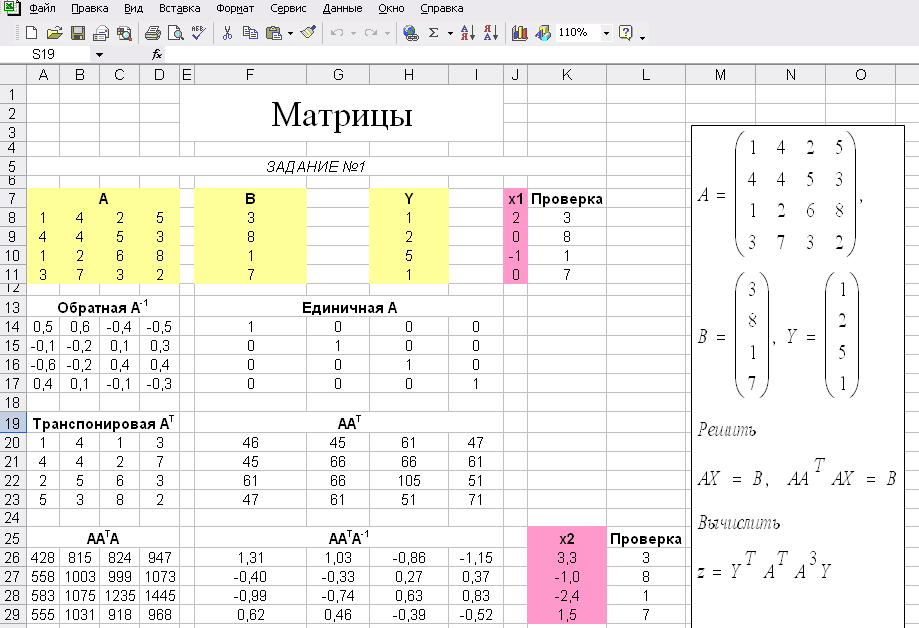
Task: Toggle the Drawing toolbar icon
Action: [543, 33]
